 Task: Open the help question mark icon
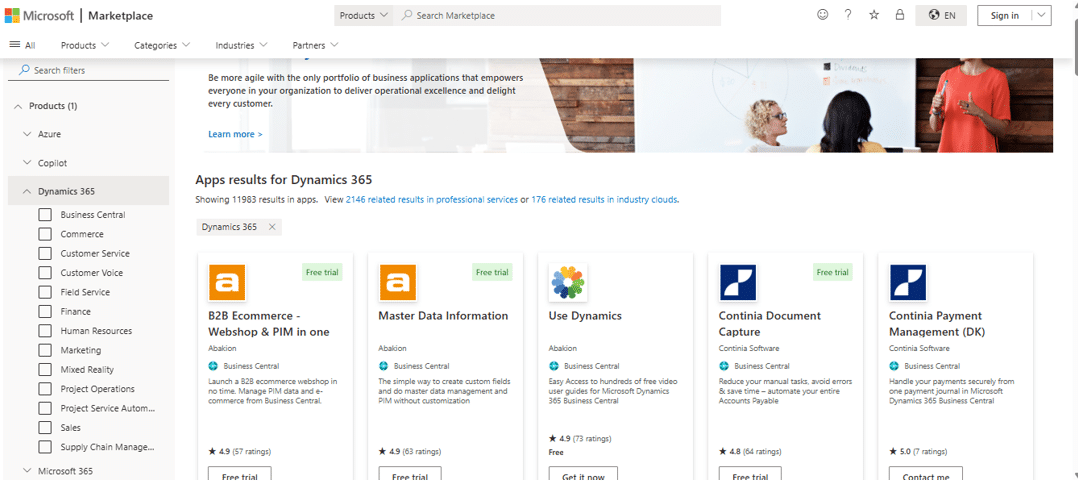point(848,15)
